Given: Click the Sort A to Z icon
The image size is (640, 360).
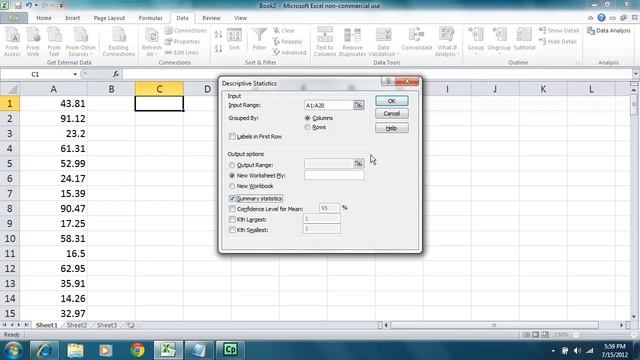Looking at the screenshot, I should coord(218,35).
